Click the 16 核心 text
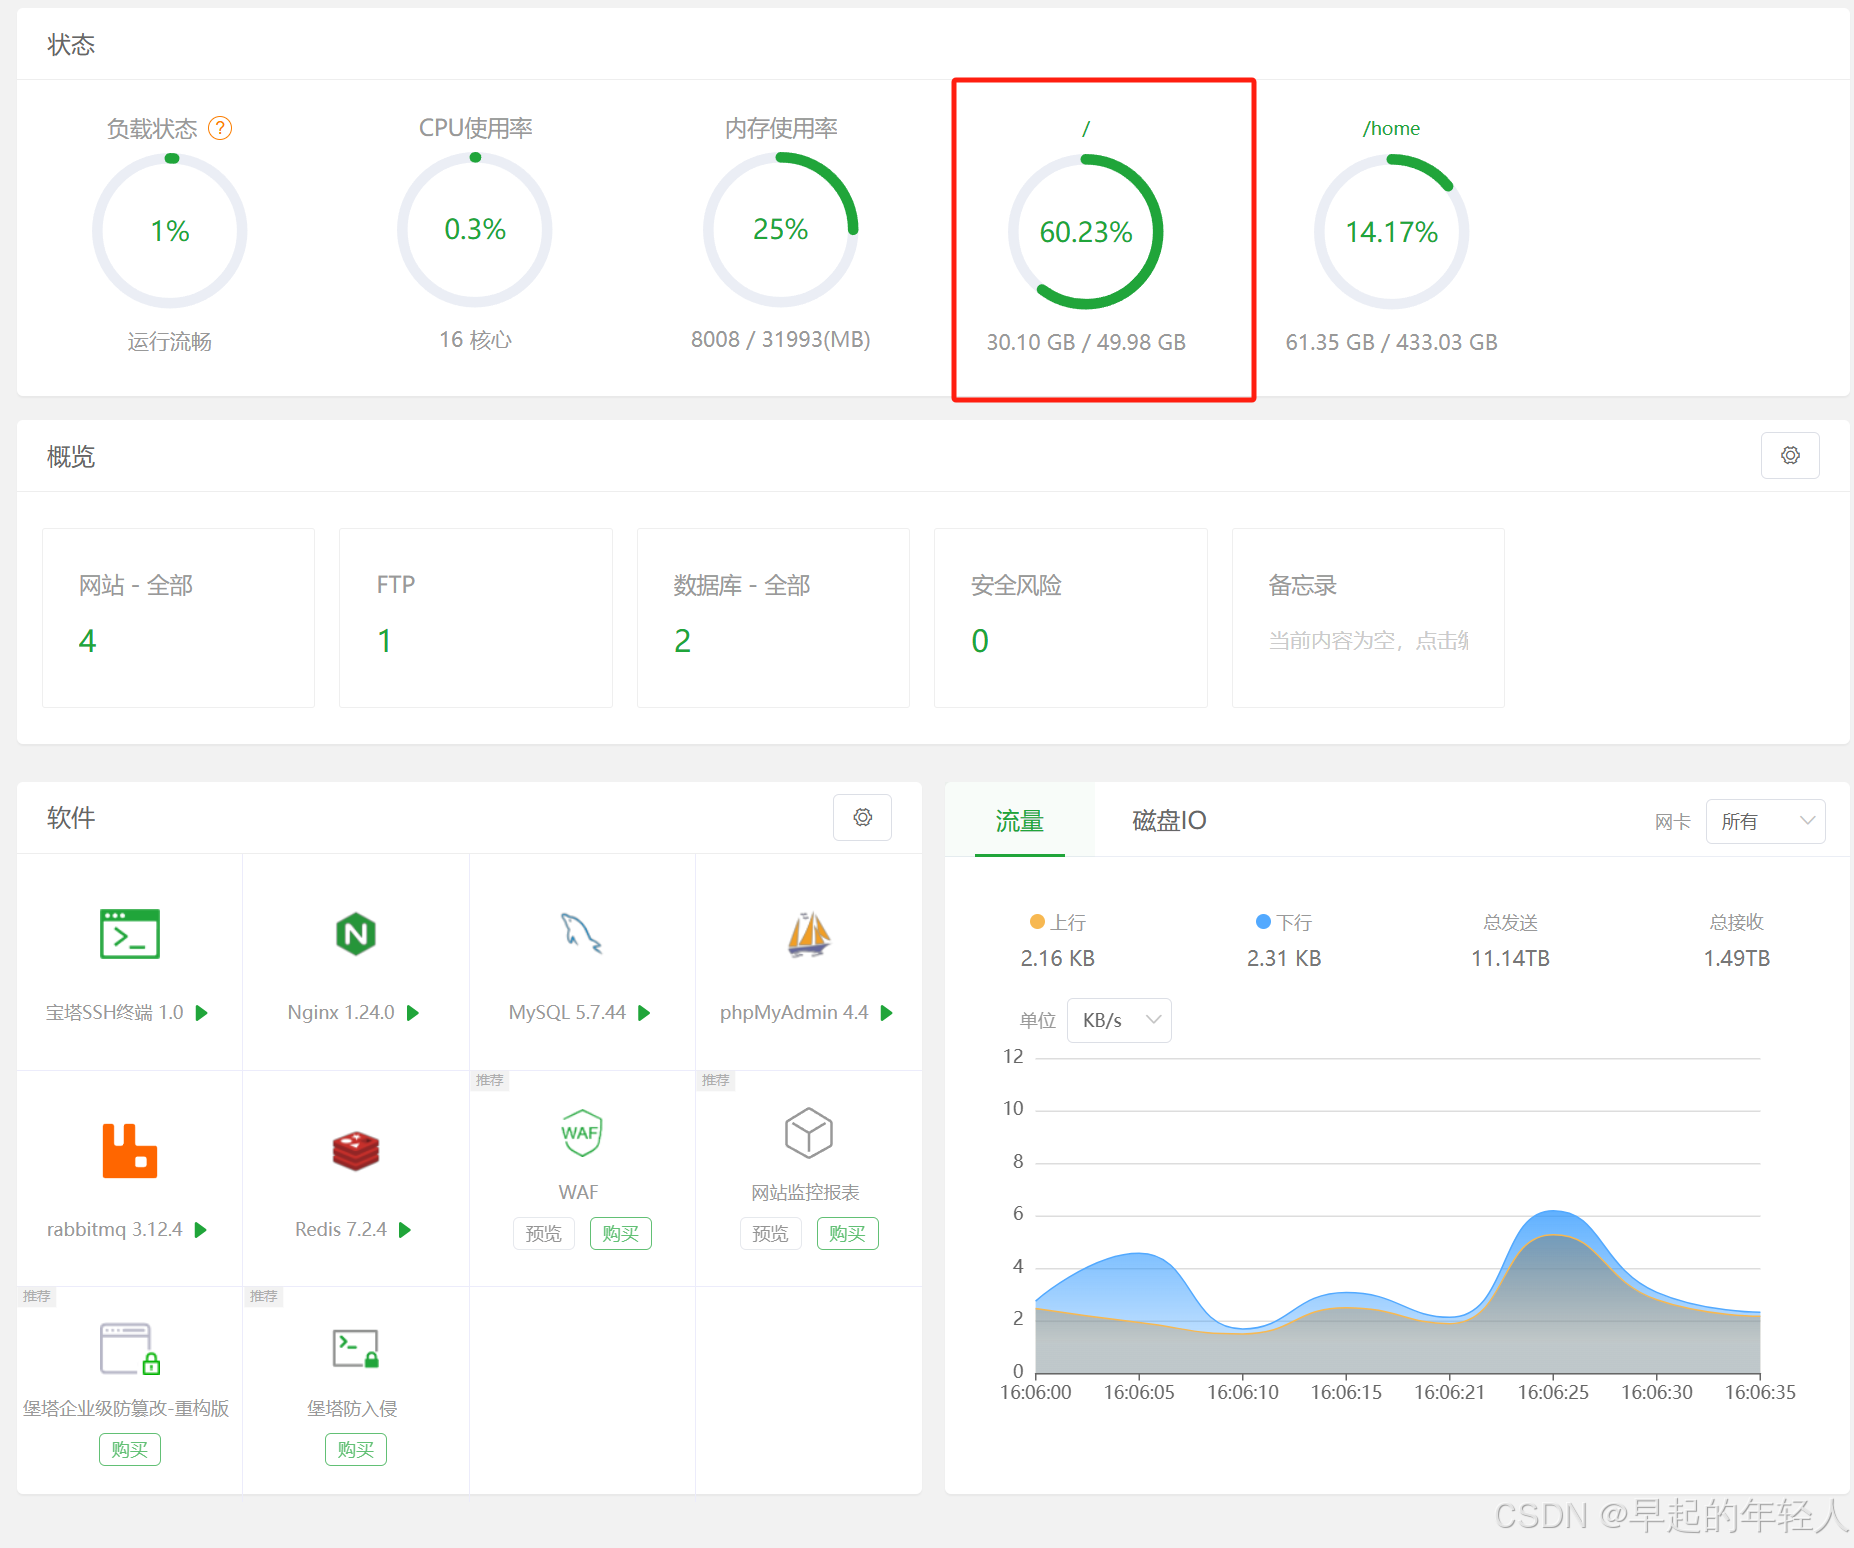Image resolution: width=1854 pixels, height=1548 pixels. pos(475,340)
